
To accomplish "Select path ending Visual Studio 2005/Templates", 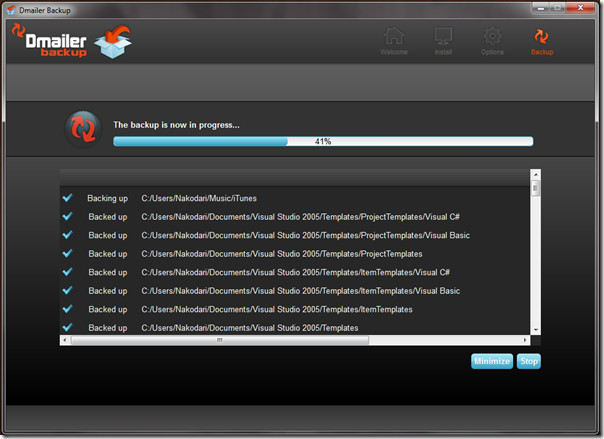I will click(x=250, y=328).
